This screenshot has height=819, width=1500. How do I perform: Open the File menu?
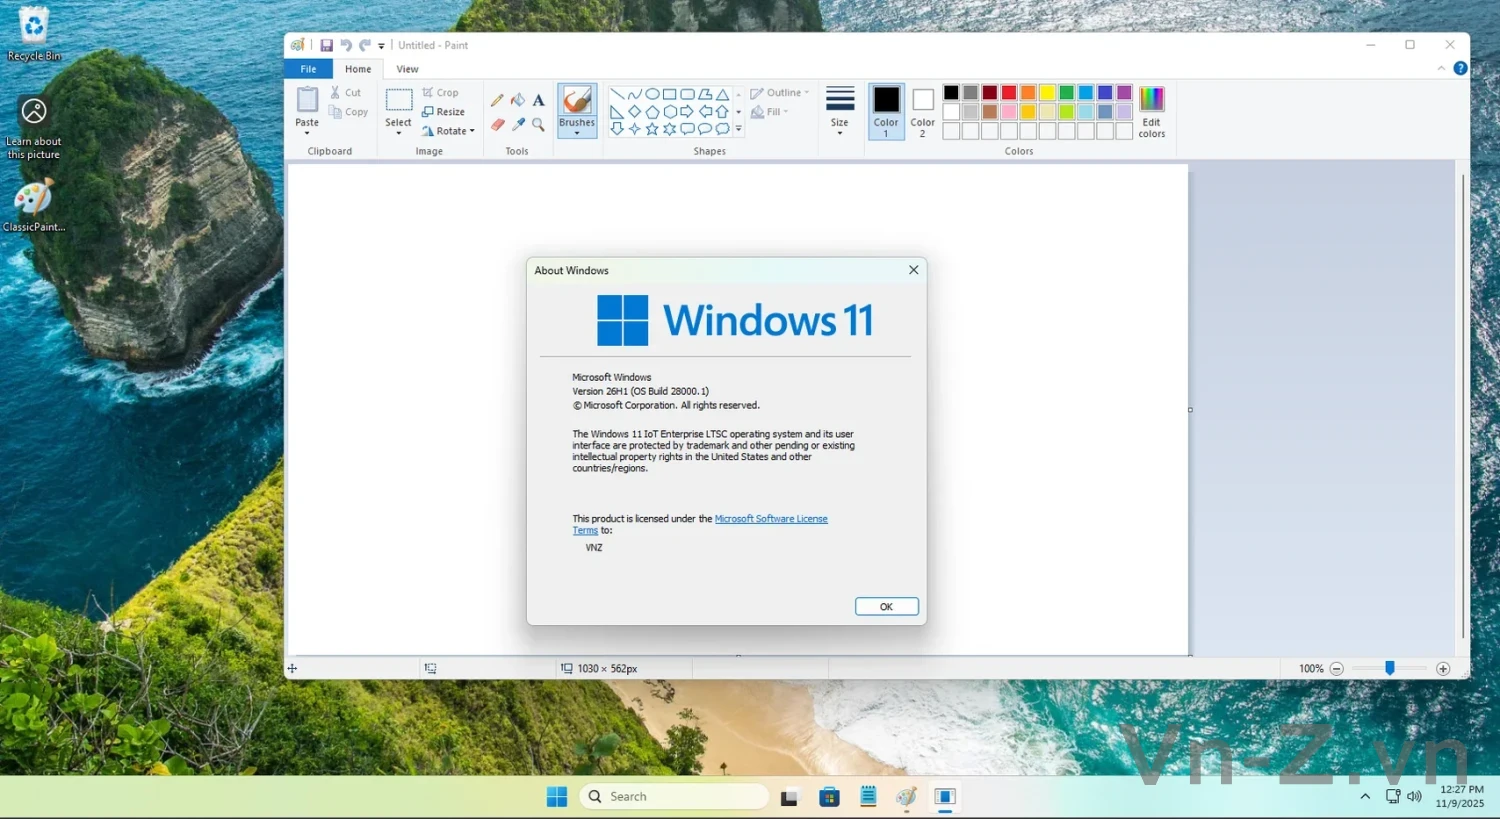[308, 69]
